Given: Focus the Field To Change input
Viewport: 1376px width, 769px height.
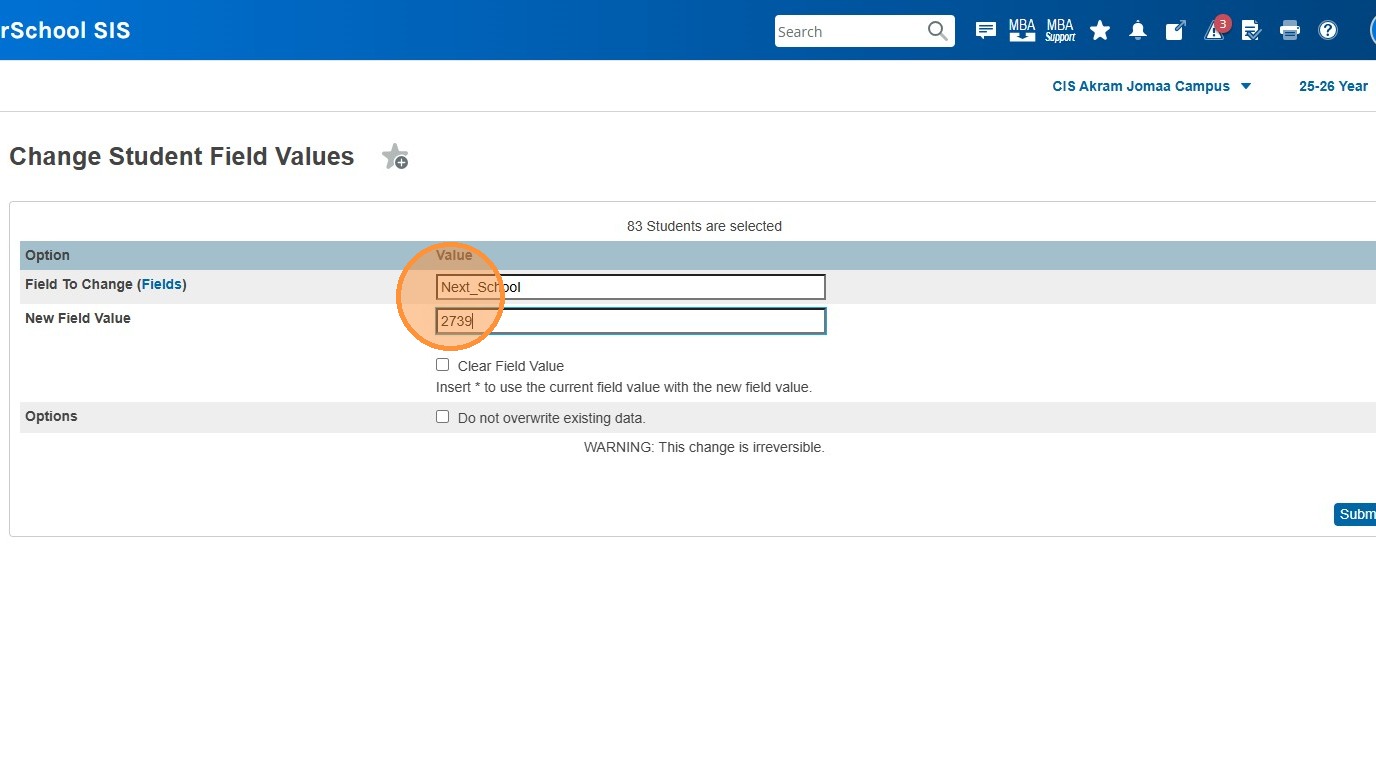Looking at the screenshot, I should point(631,287).
